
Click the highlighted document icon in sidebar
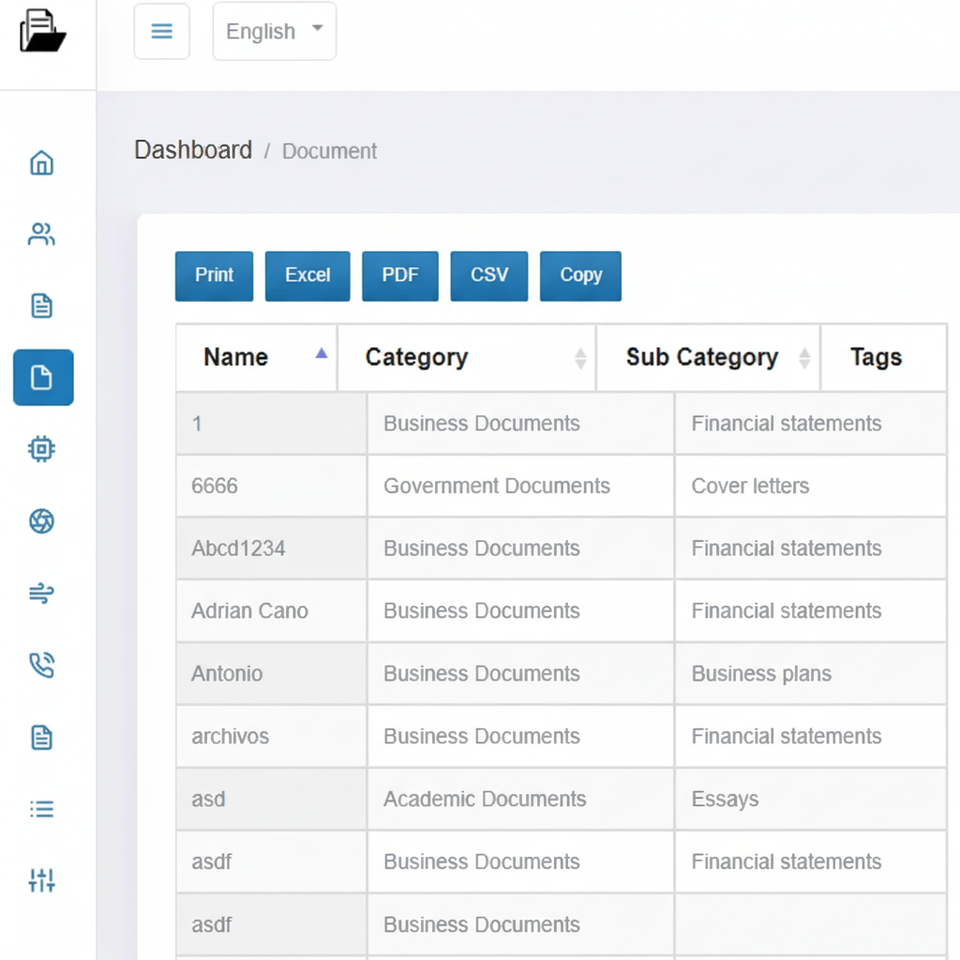tap(43, 377)
